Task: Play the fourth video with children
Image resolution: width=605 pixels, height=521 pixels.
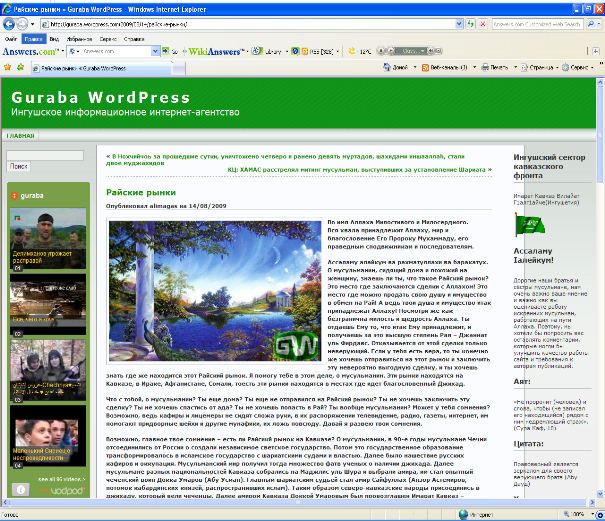Action: click(48, 436)
